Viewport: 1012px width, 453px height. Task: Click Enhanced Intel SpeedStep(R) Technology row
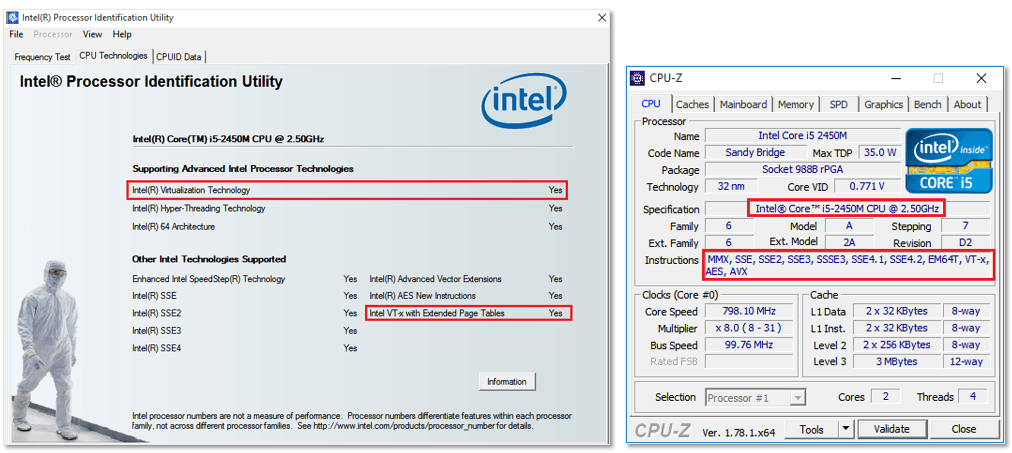(x=245, y=279)
